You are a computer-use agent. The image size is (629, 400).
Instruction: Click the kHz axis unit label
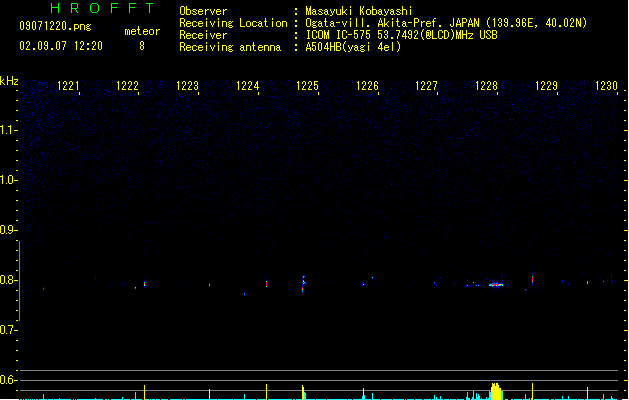click(9, 81)
